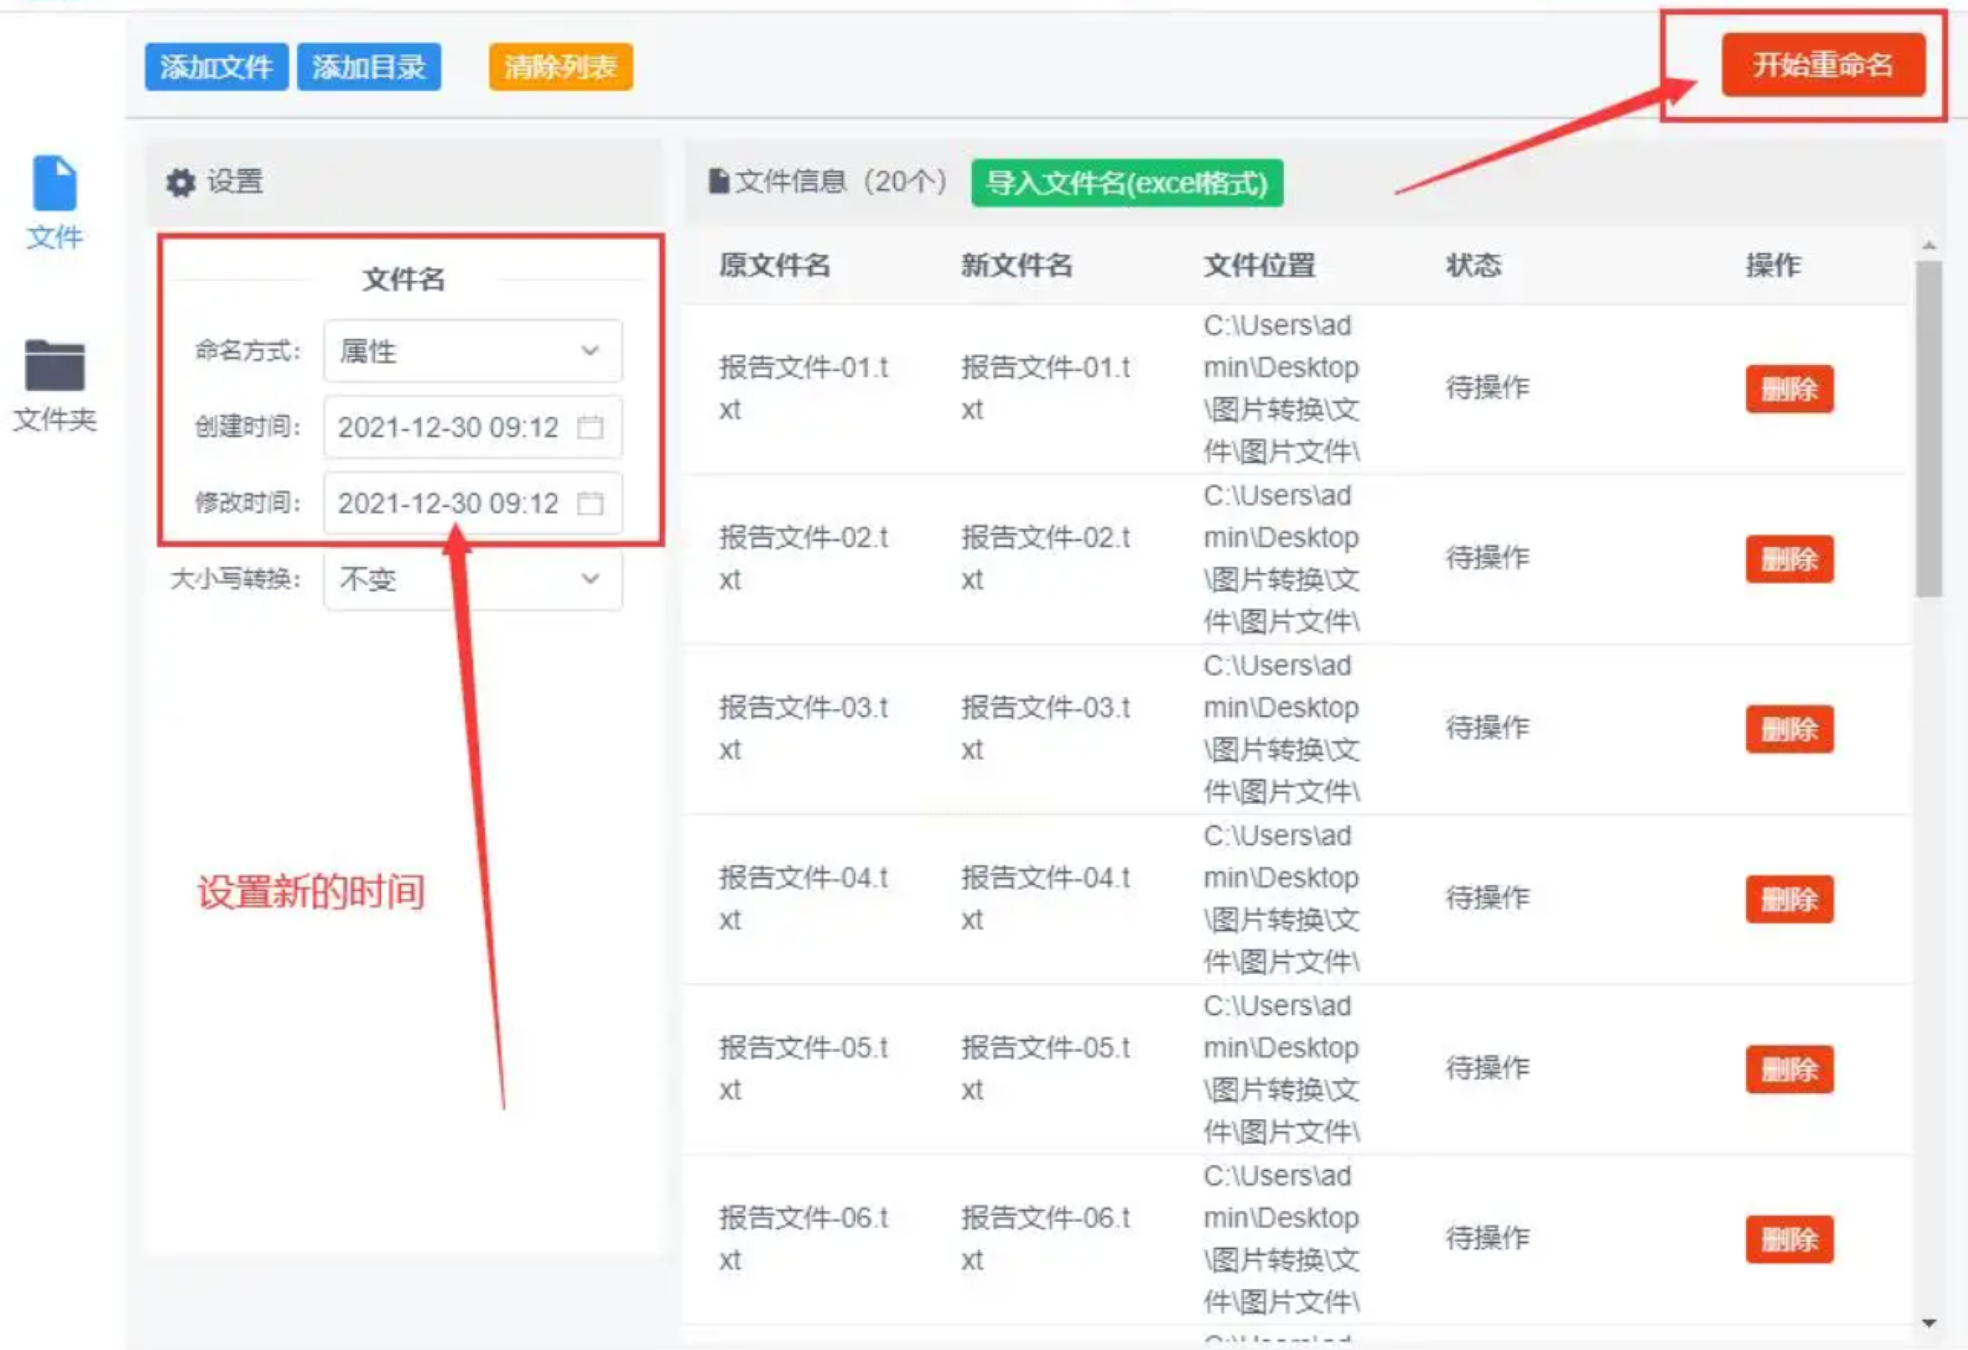Expand the 命名方式 dropdown showing 属性
Viewport: 1968px width, 1350px height.
(472, 351)
